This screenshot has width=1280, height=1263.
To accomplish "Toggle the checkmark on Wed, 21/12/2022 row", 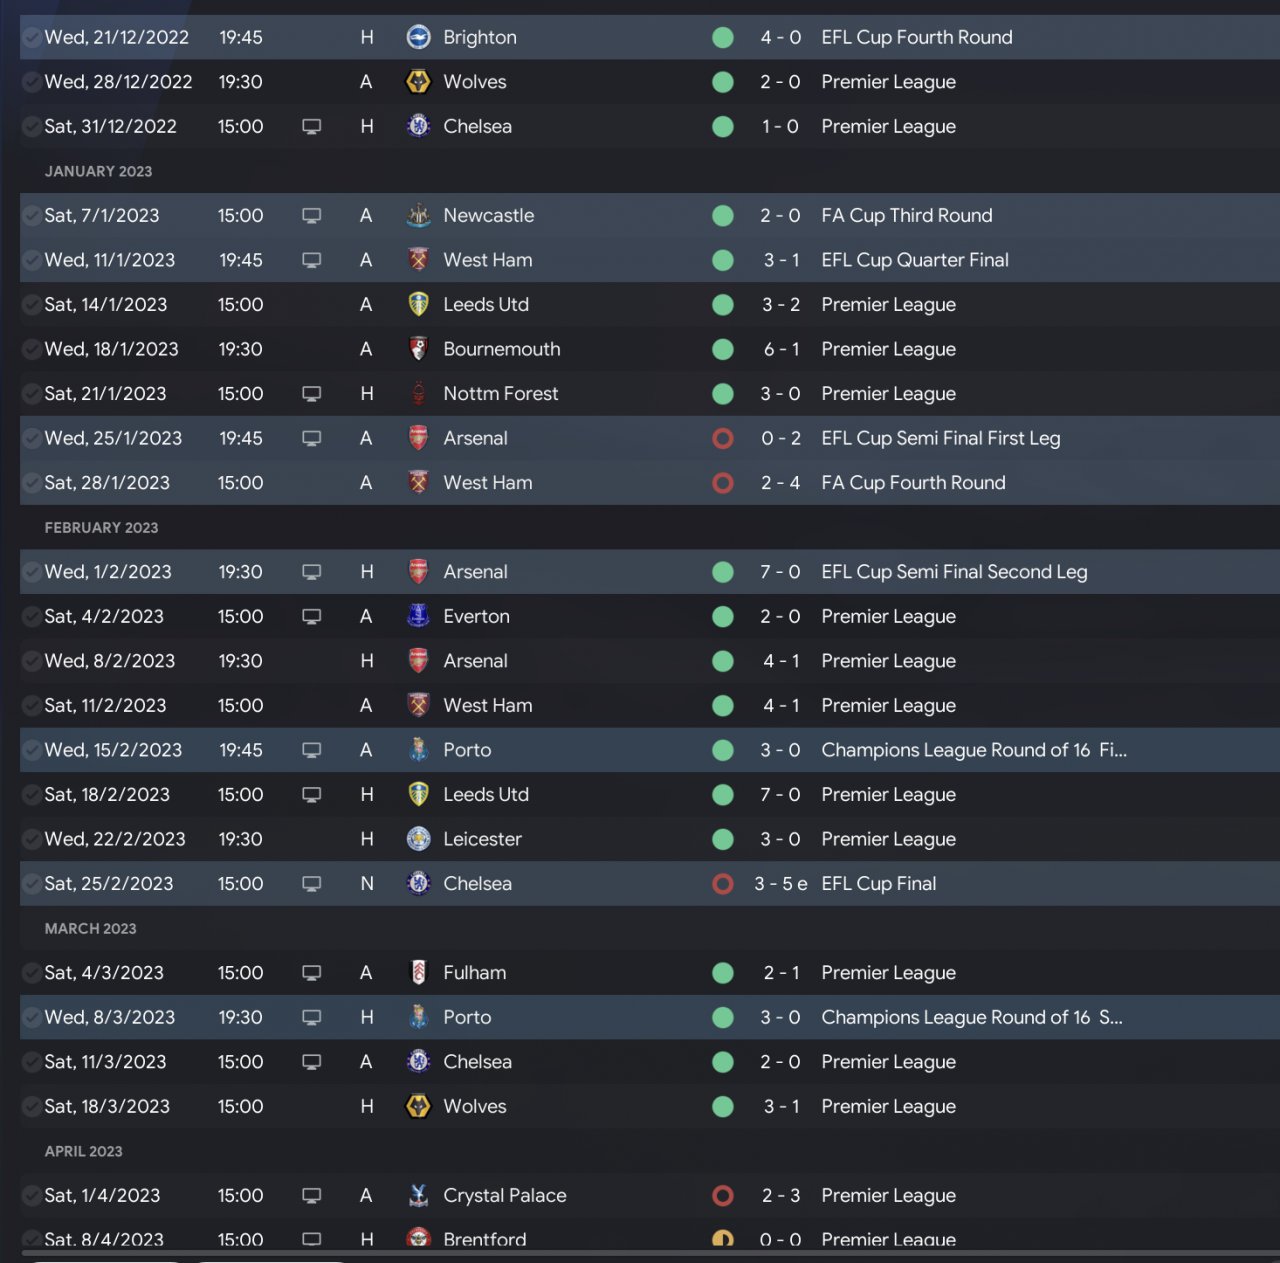I will point(31,37).
